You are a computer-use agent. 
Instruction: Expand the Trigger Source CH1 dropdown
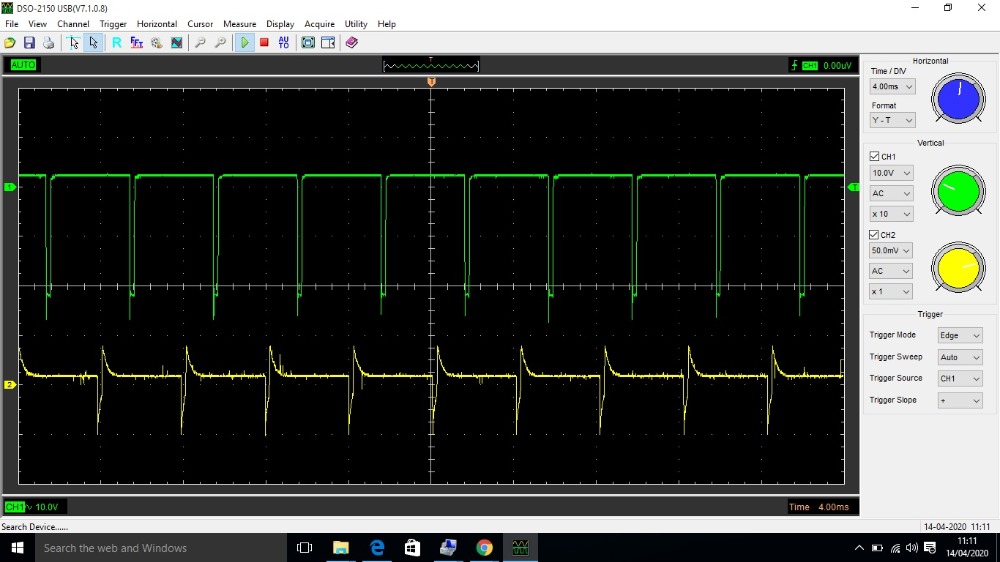960,378
